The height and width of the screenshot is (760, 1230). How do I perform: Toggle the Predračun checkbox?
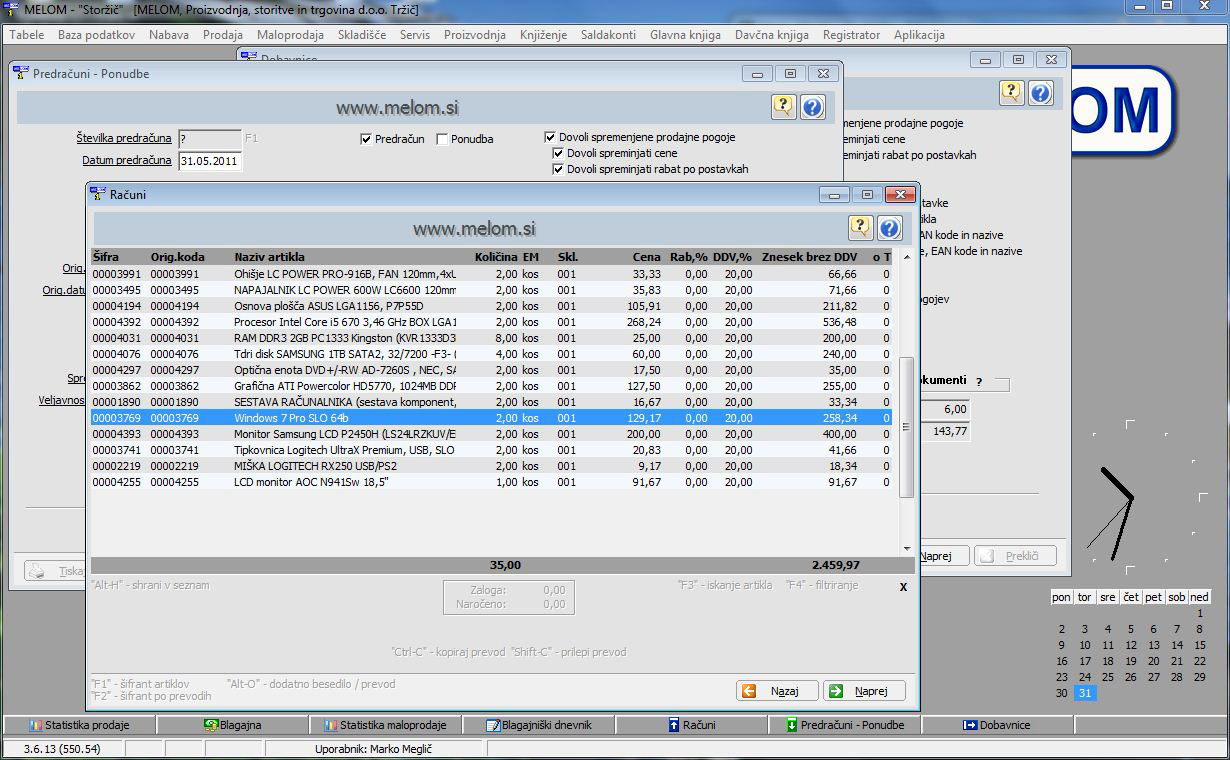click(366, 139)
